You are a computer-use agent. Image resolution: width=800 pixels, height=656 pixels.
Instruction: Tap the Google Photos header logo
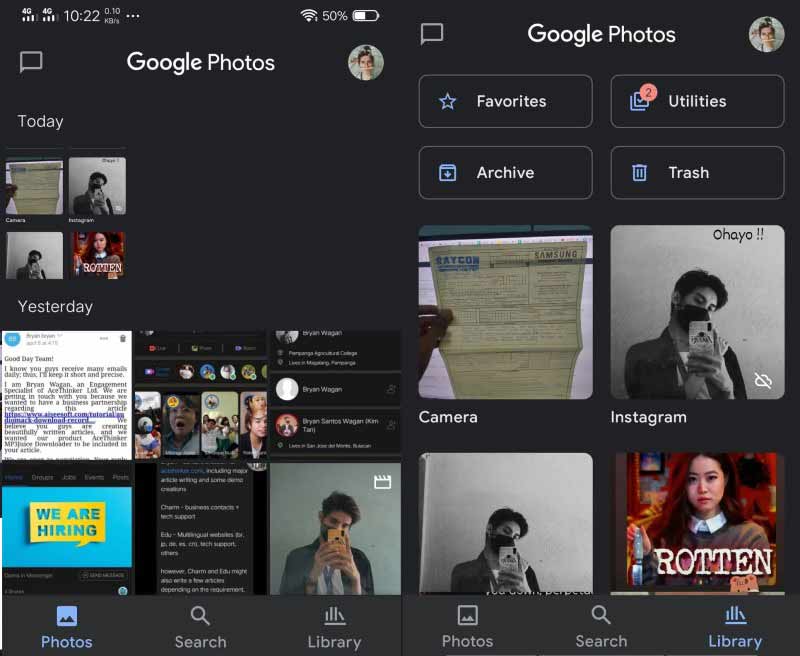[601, 33]
